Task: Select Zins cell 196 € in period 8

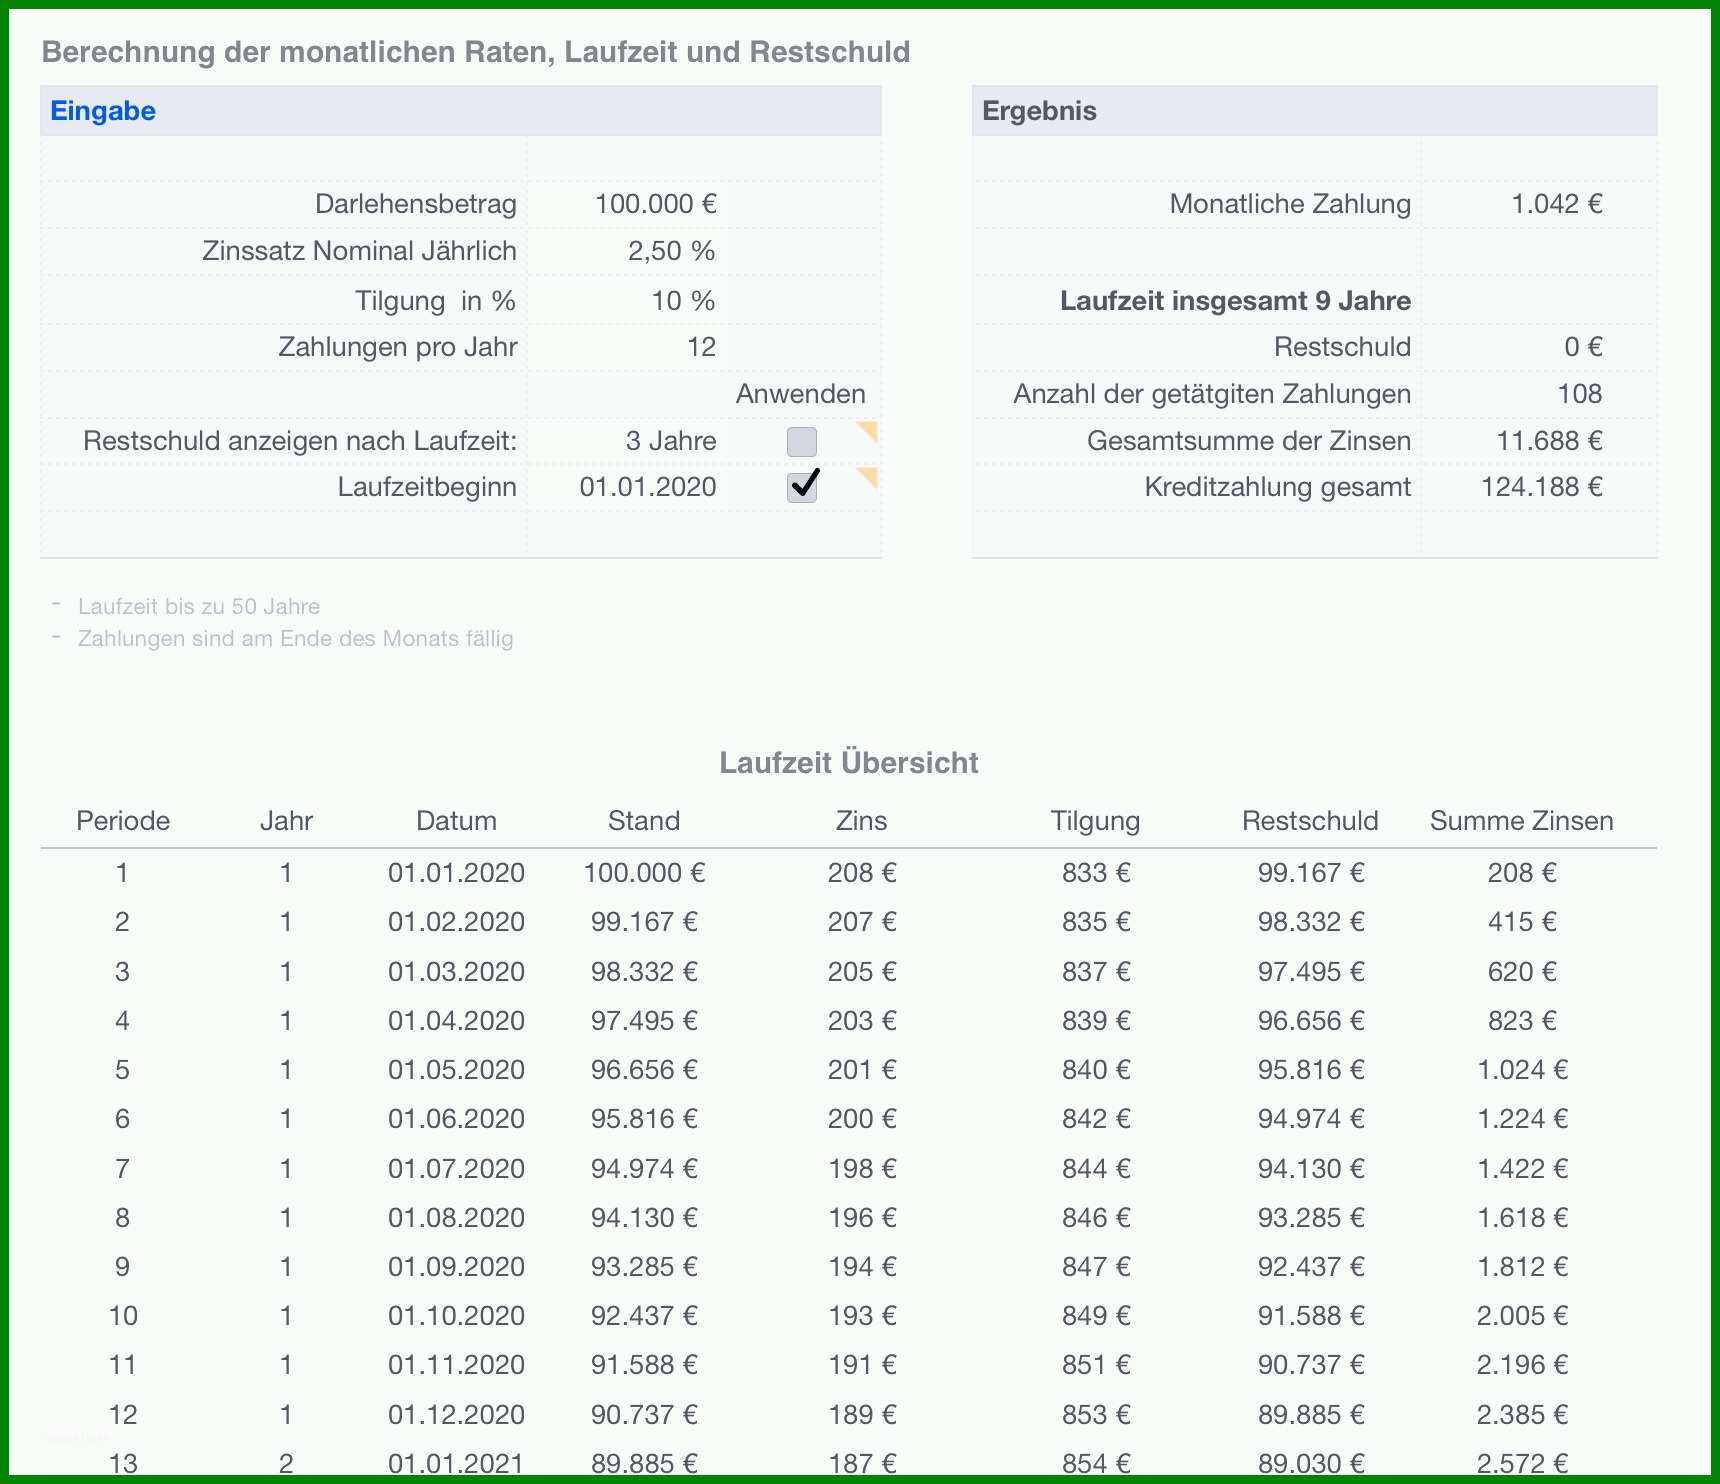Action: [861, 1218]
